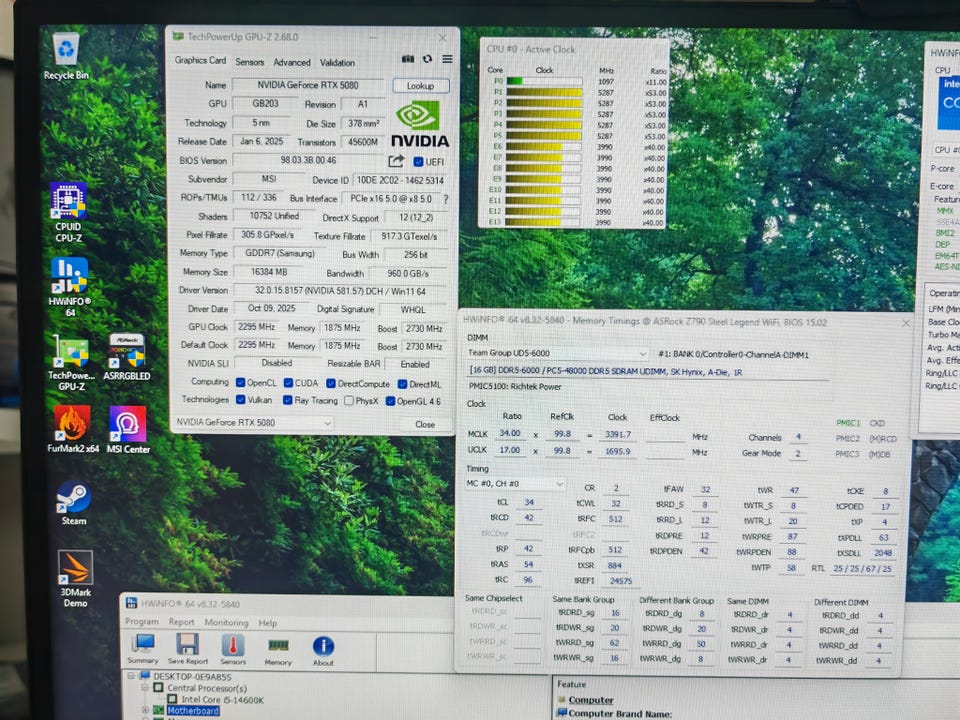
Task: Open GPU selector dropdown NVIDIA GeForce RTX 5080
Action: click(x=254, y=422)
